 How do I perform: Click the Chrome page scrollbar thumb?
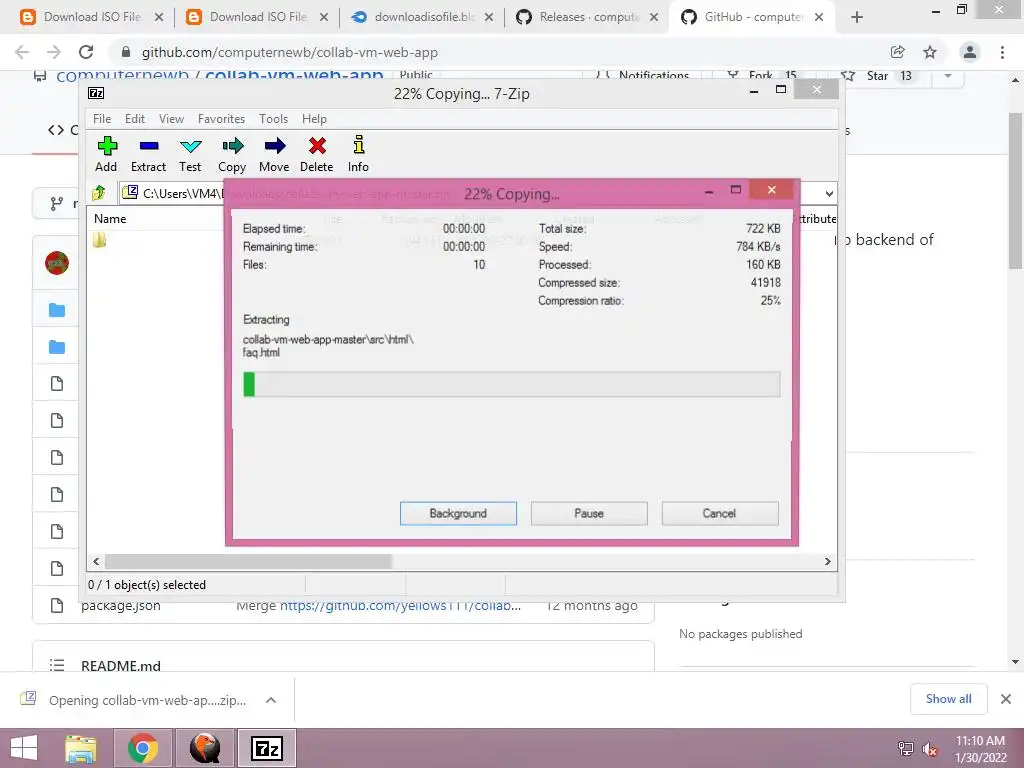[x=1015, y=190]
